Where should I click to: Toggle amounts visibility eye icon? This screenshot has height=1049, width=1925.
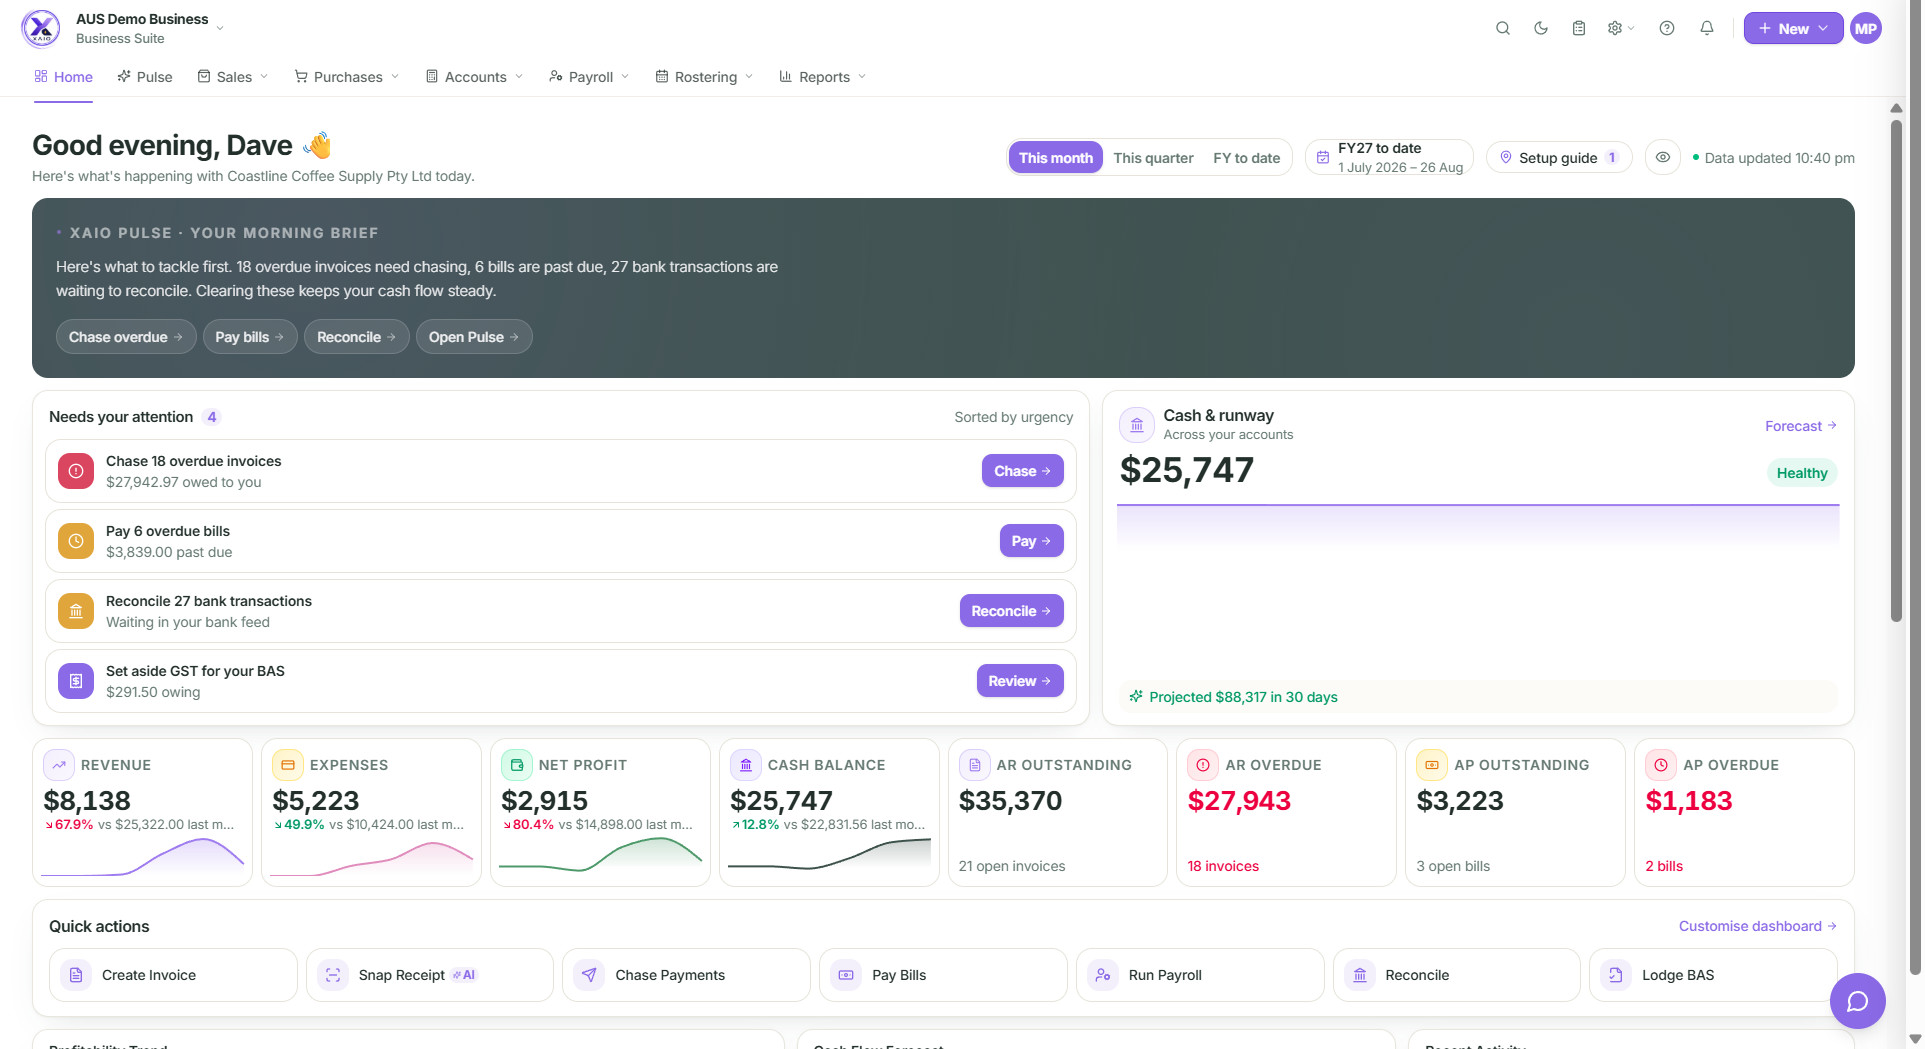point(1663,158)
